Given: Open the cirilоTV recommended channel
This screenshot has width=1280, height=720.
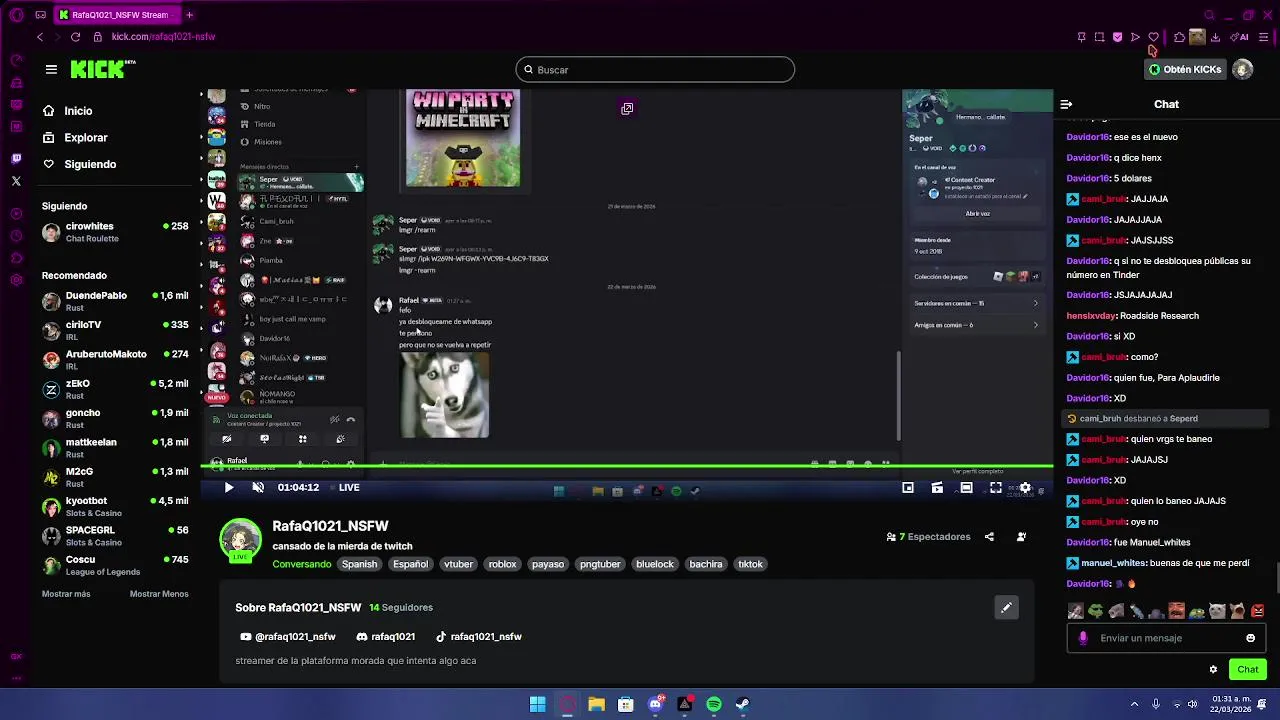Looking at the screenshot, I should click(x=115, y=330).
